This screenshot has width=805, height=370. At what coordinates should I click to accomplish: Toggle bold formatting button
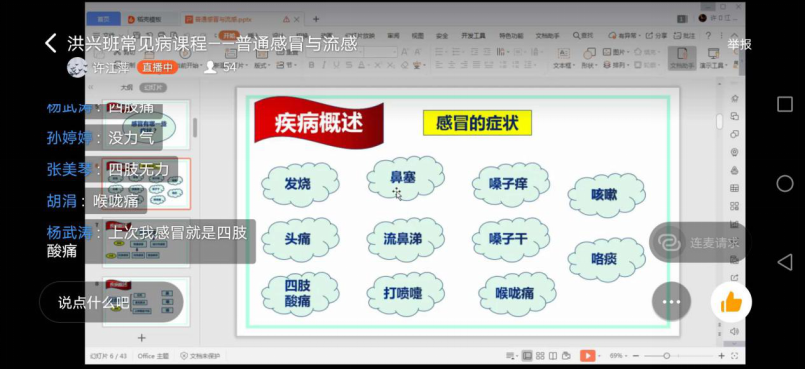pos(311,65)
